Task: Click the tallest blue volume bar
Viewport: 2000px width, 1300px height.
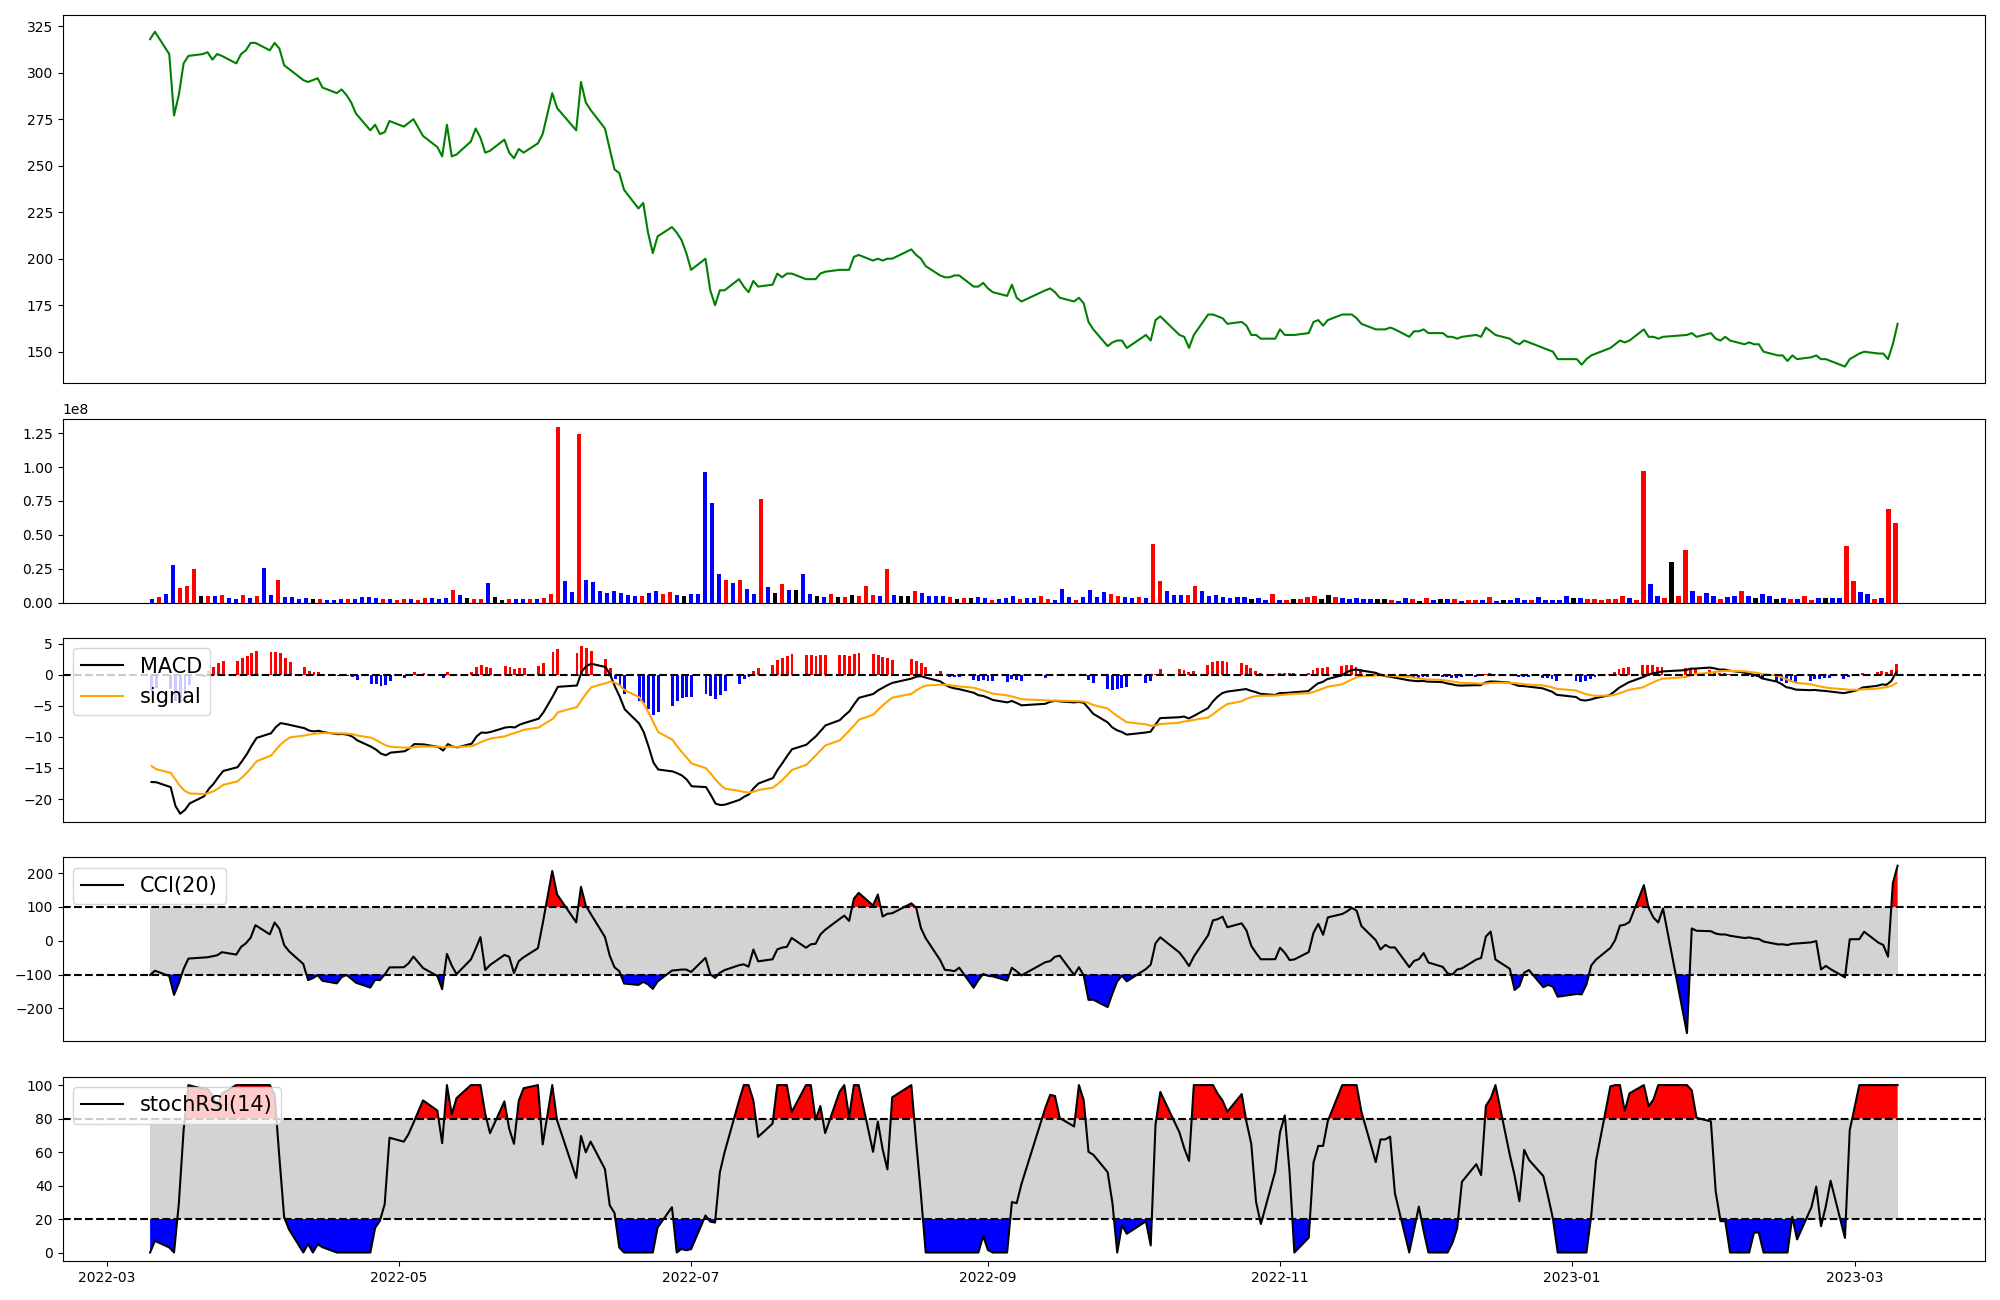Action: coord(705,537)
